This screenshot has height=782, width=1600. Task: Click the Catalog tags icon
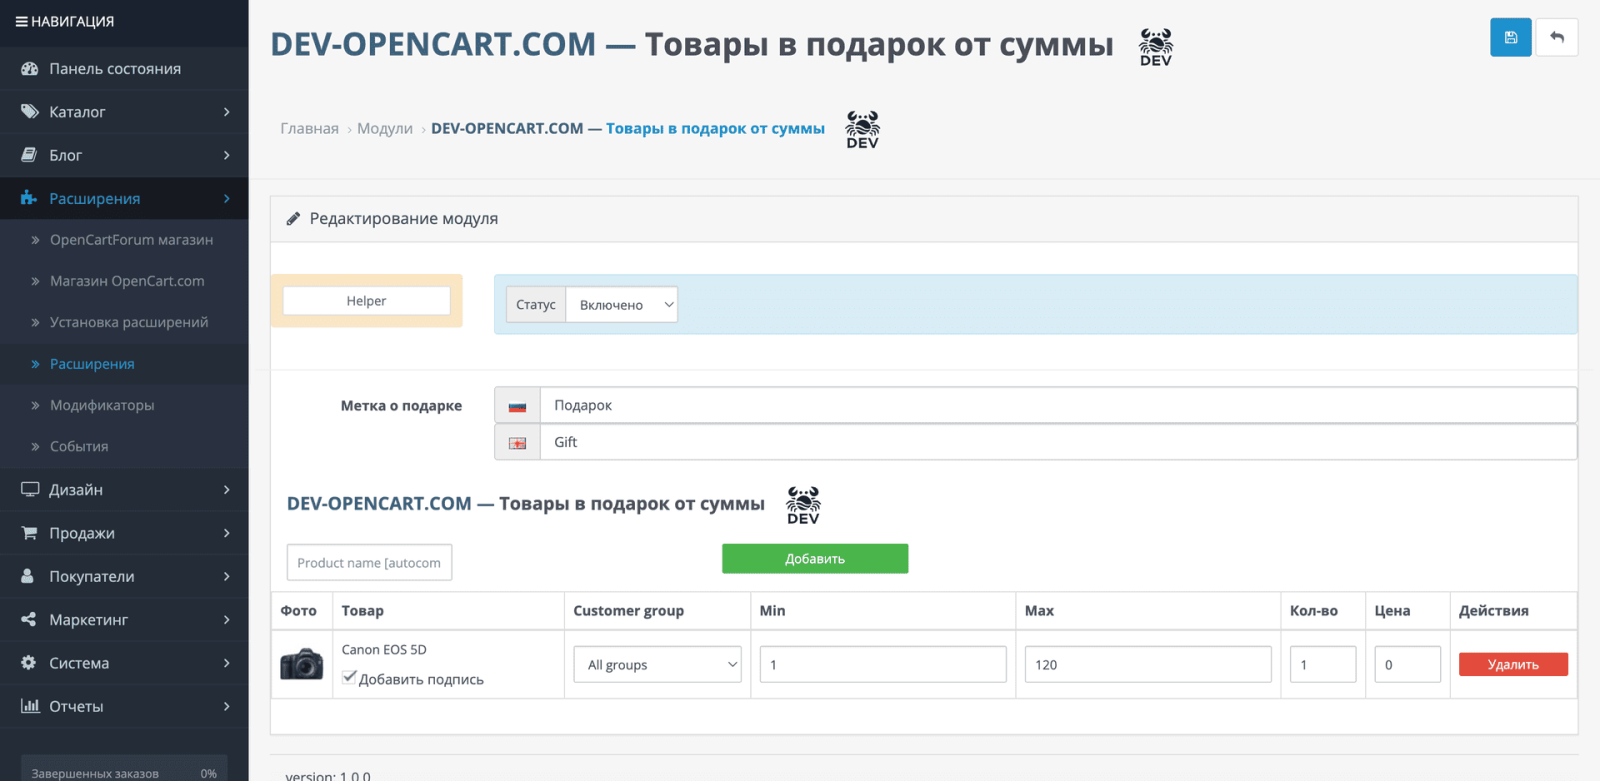tap(29, 111)
